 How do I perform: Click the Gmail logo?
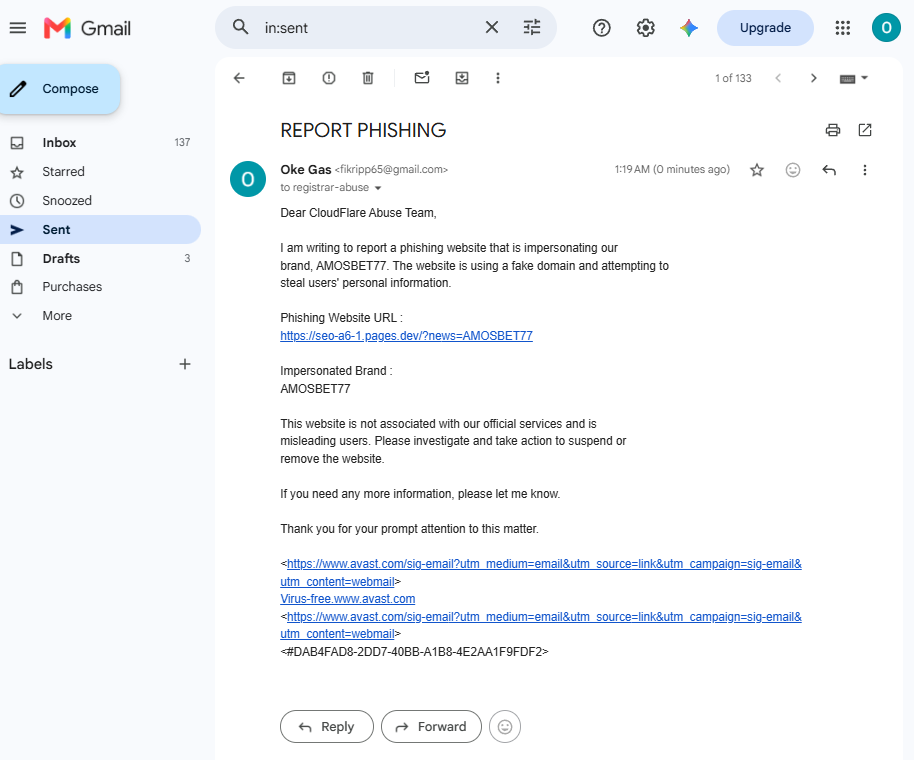coord(87,28)
